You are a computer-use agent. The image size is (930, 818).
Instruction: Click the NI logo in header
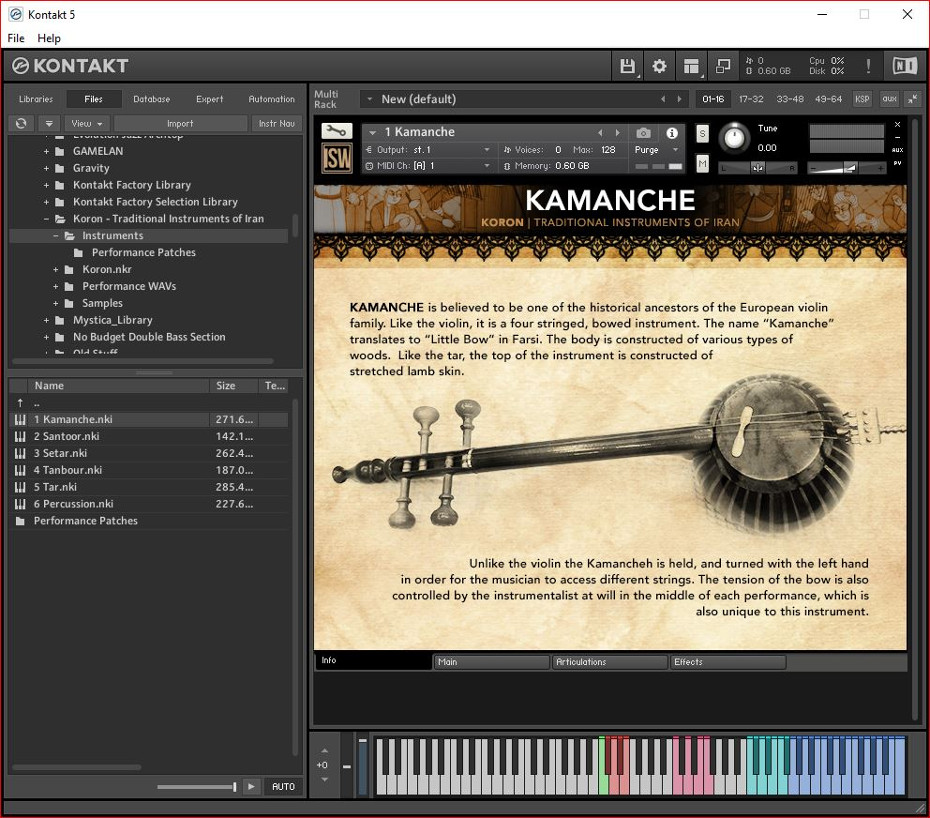pos(904,65)
